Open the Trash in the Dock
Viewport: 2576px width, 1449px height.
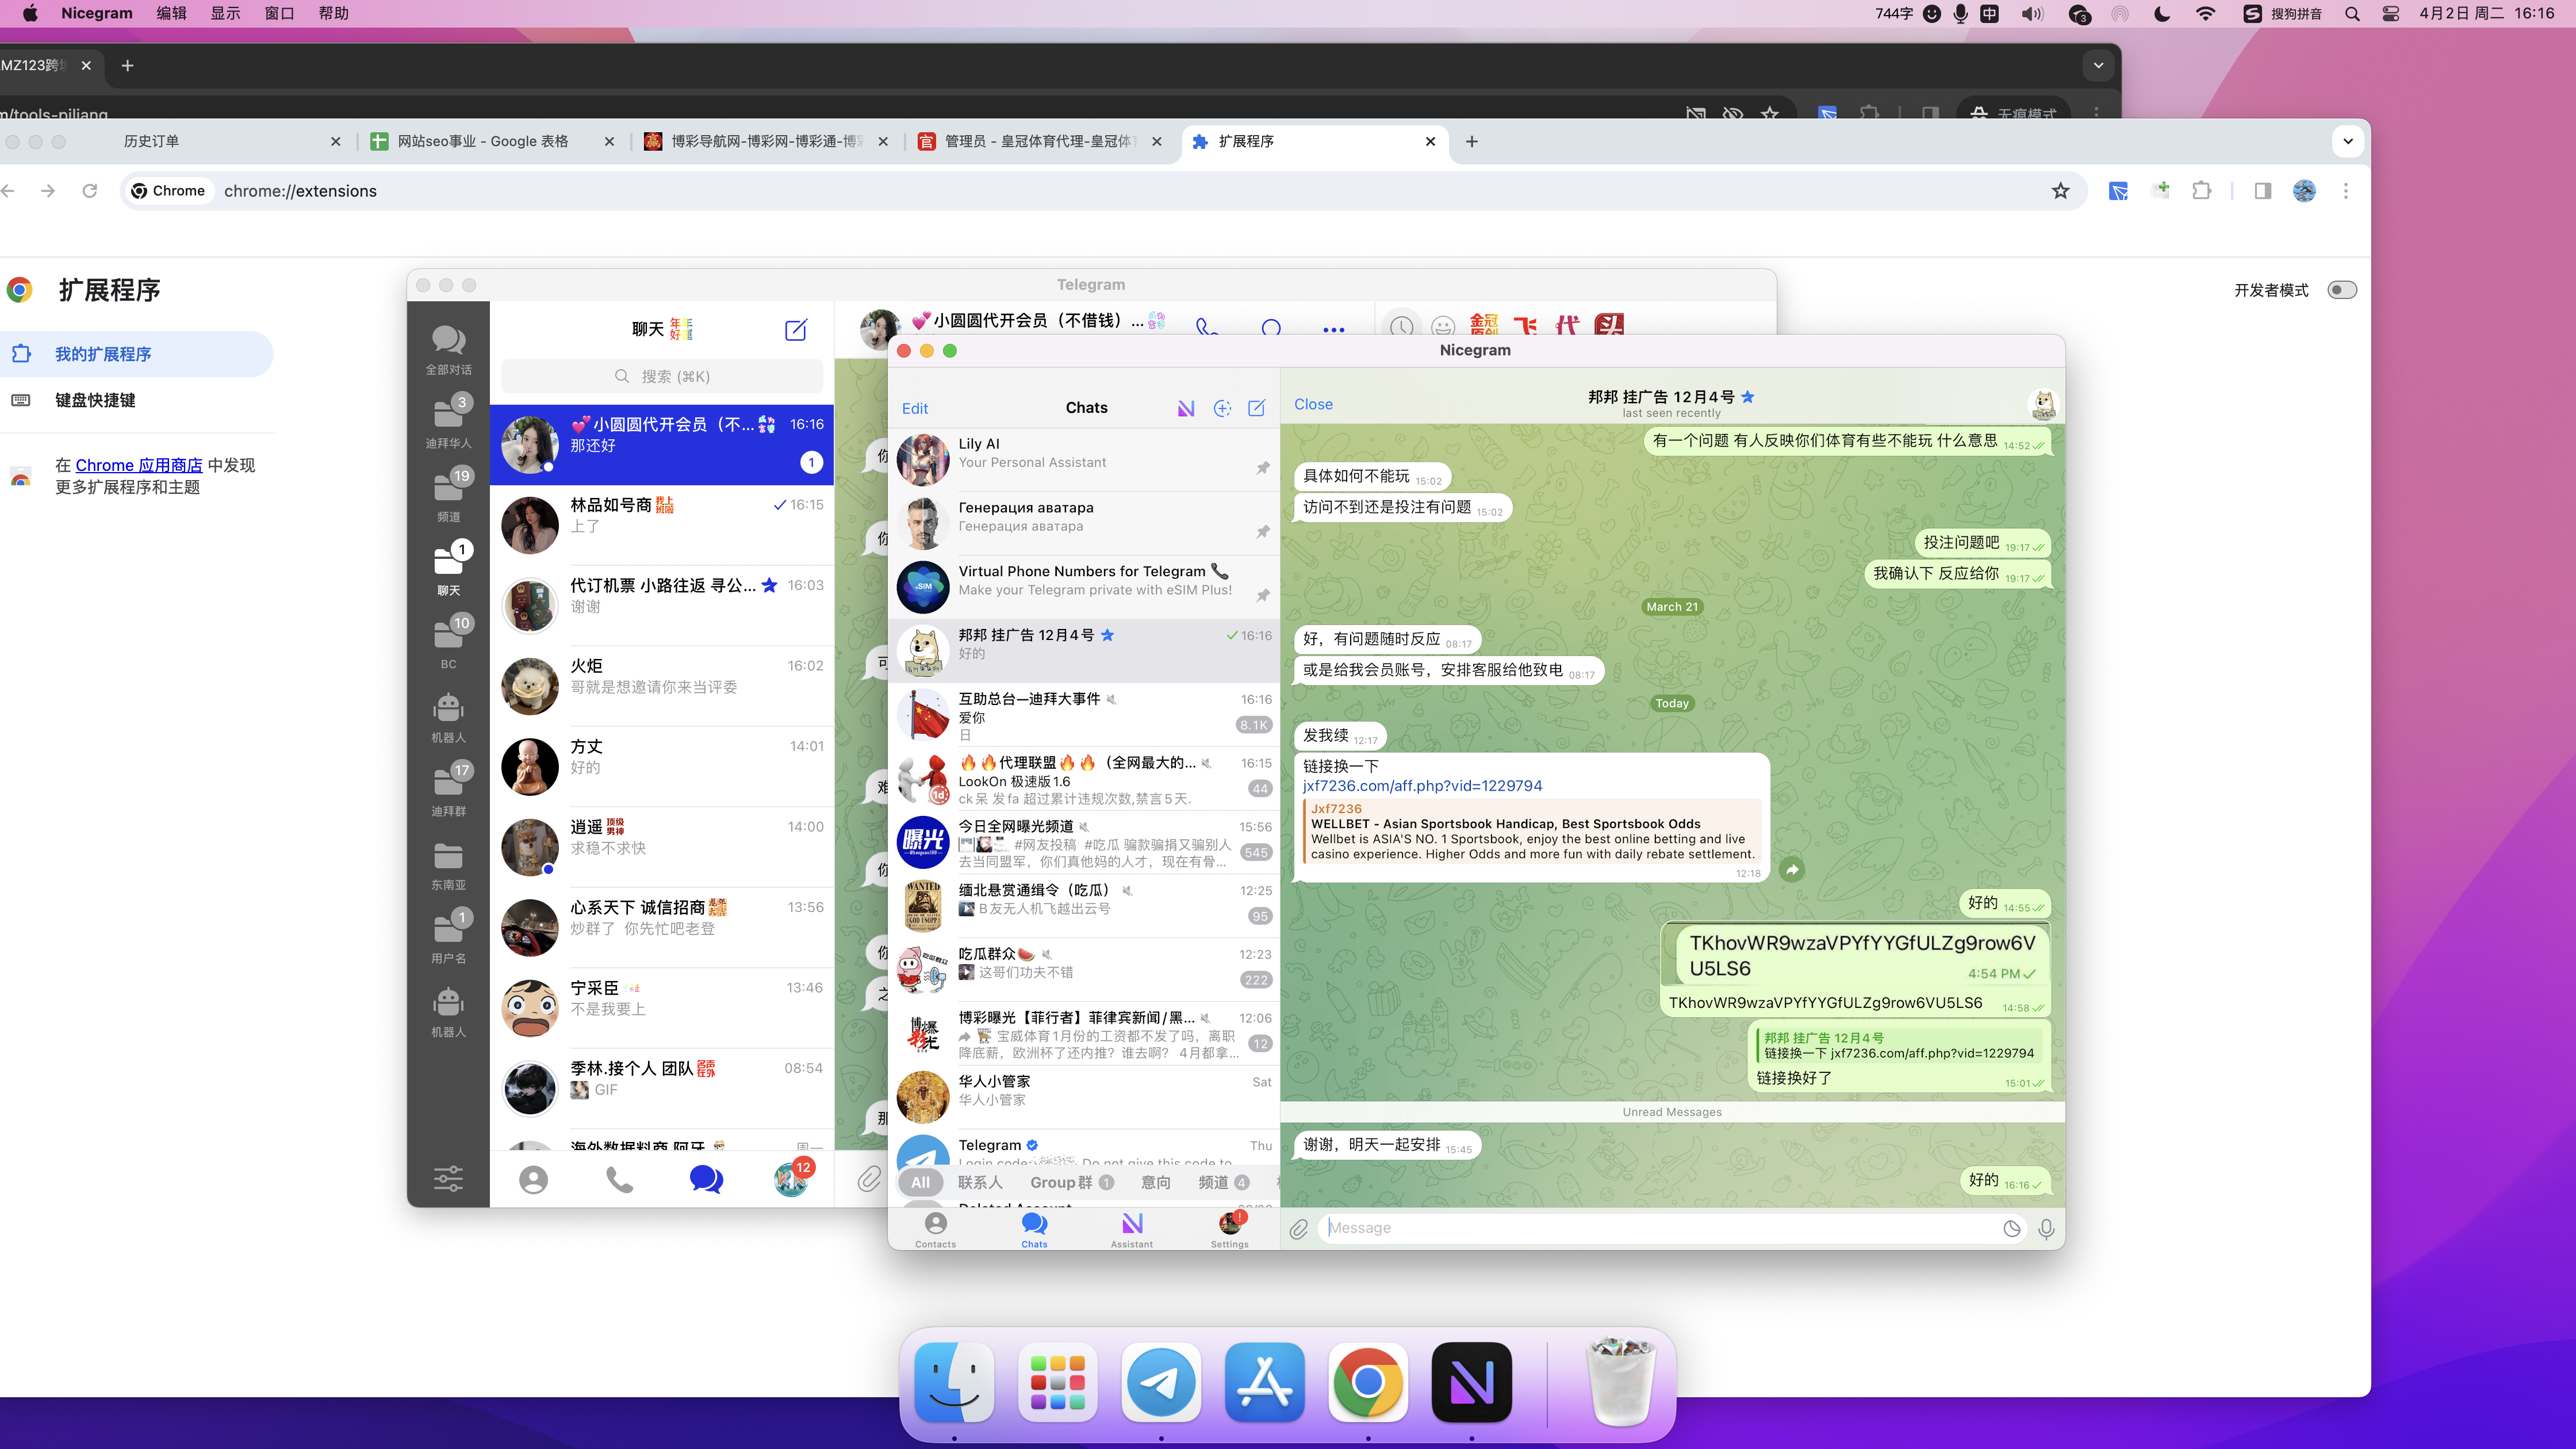point(1621,1382)
